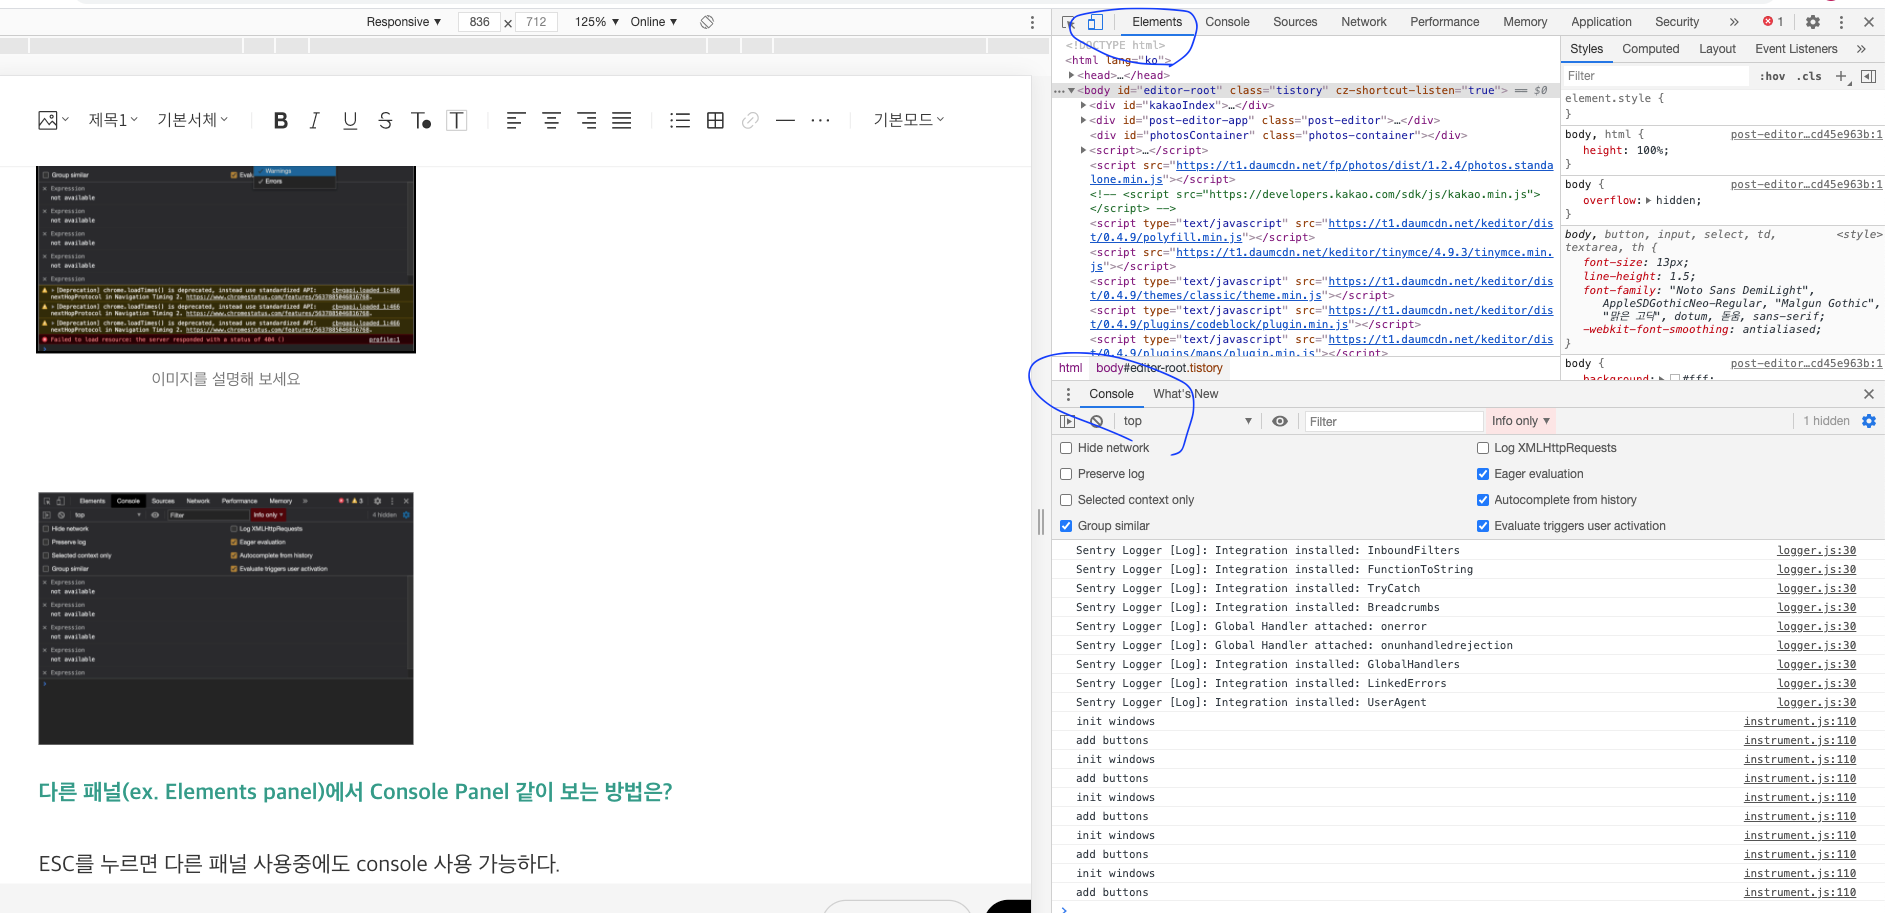The height and width of the screenshot is (913, 1885).
Task: Open more editor tools ellipsis
Action: pyautogui.click(x=821, y=120)
